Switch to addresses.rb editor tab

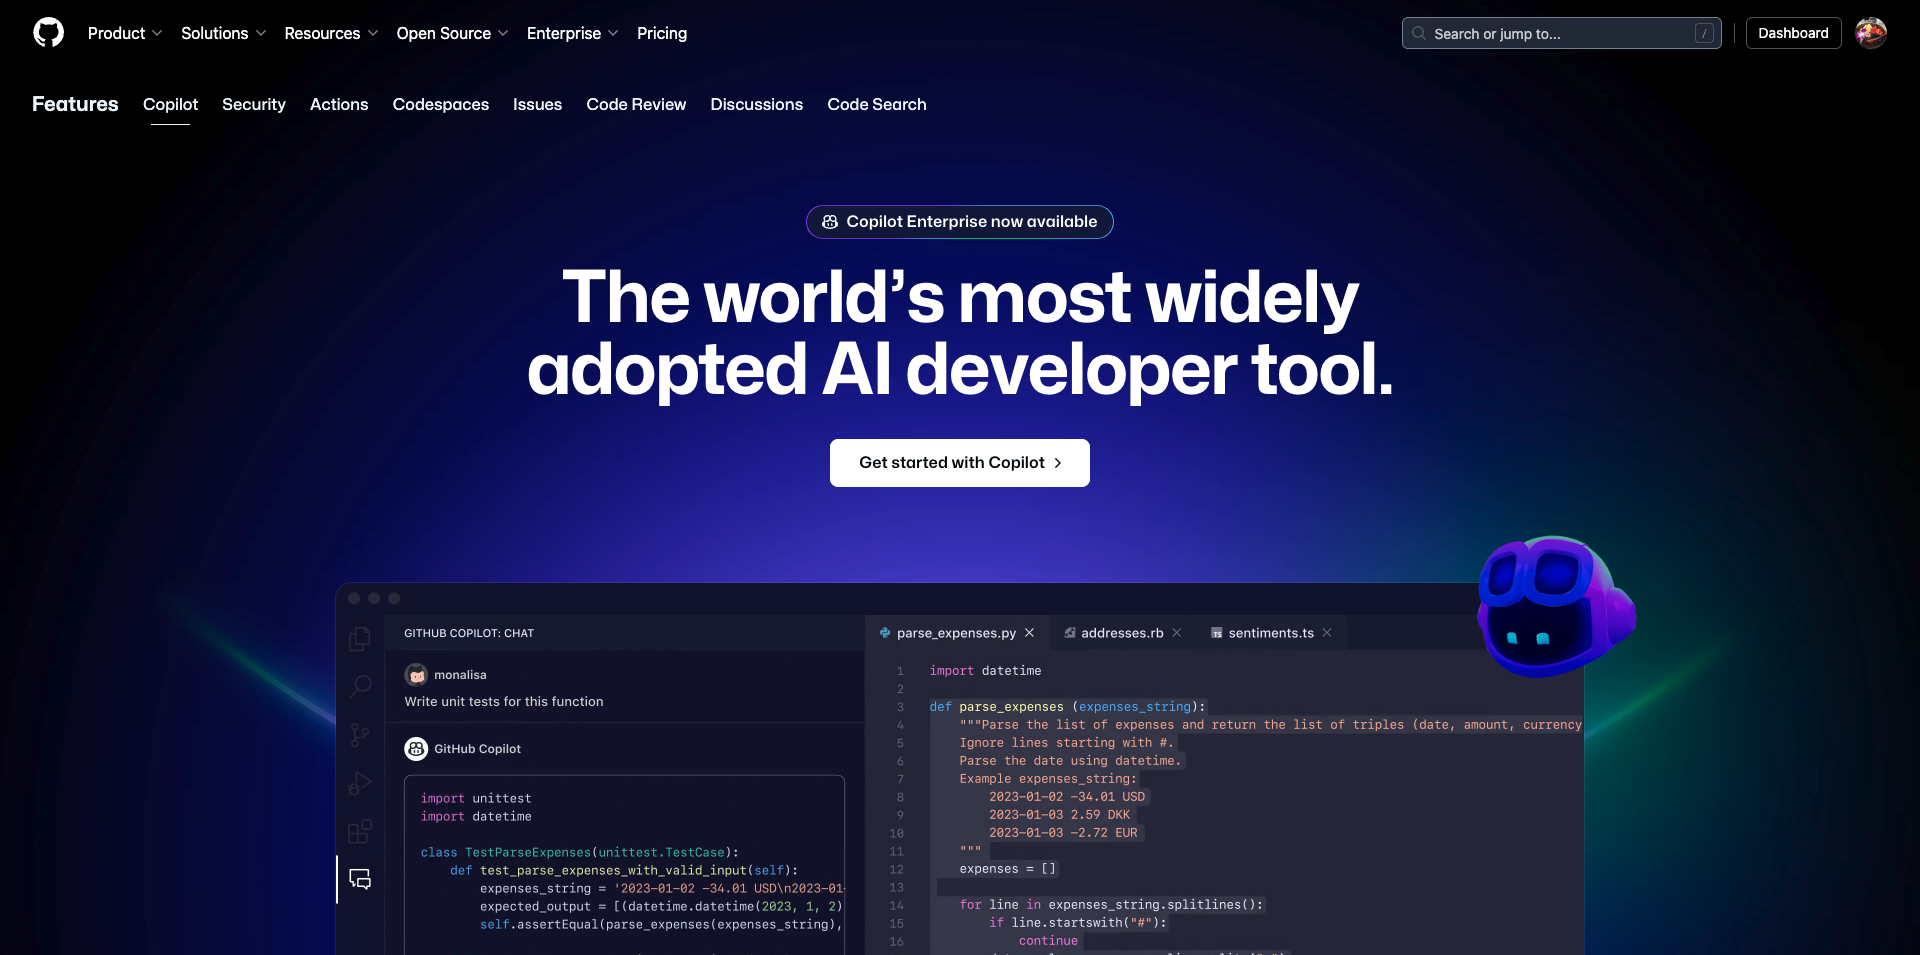click(1122, 633)
